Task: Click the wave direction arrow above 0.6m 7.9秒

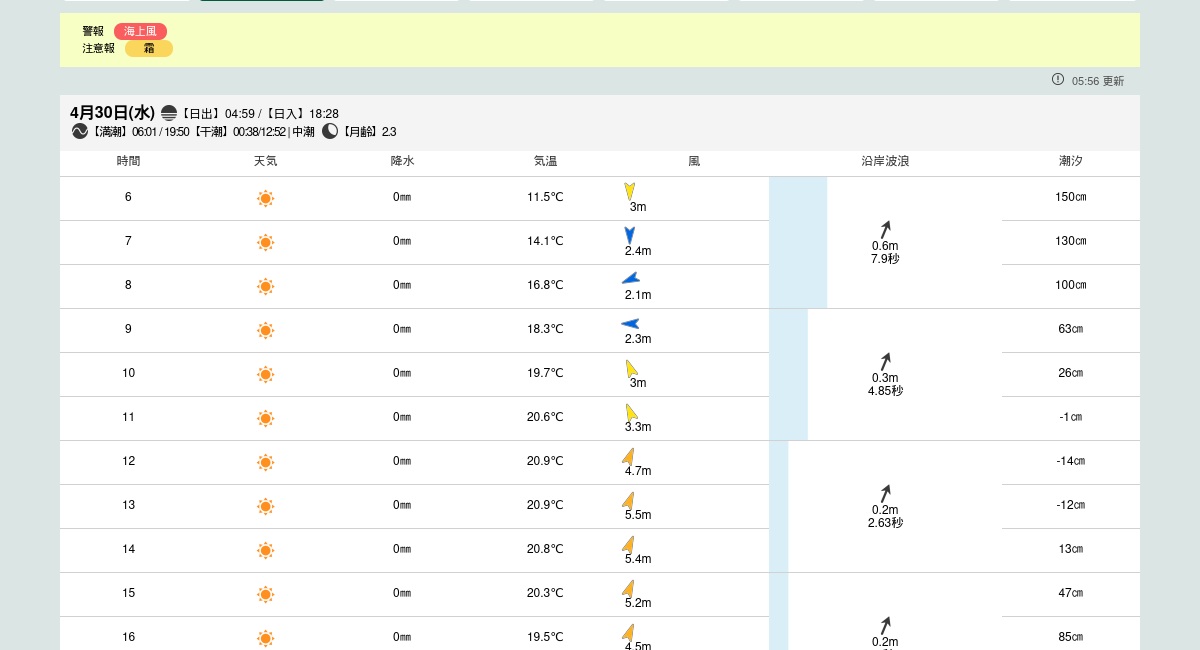Action: click(x=885, y=229)
